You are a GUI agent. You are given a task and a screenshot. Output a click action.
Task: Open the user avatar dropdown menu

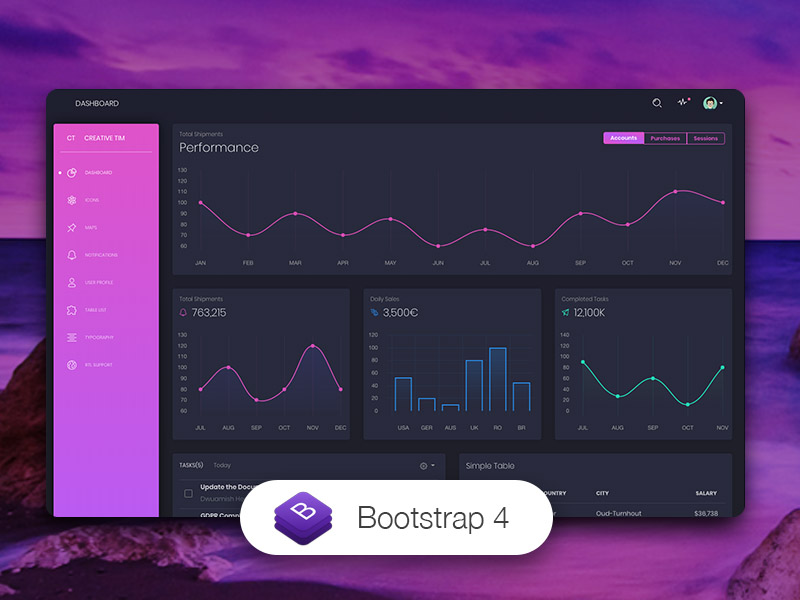[x=711, y=103]
